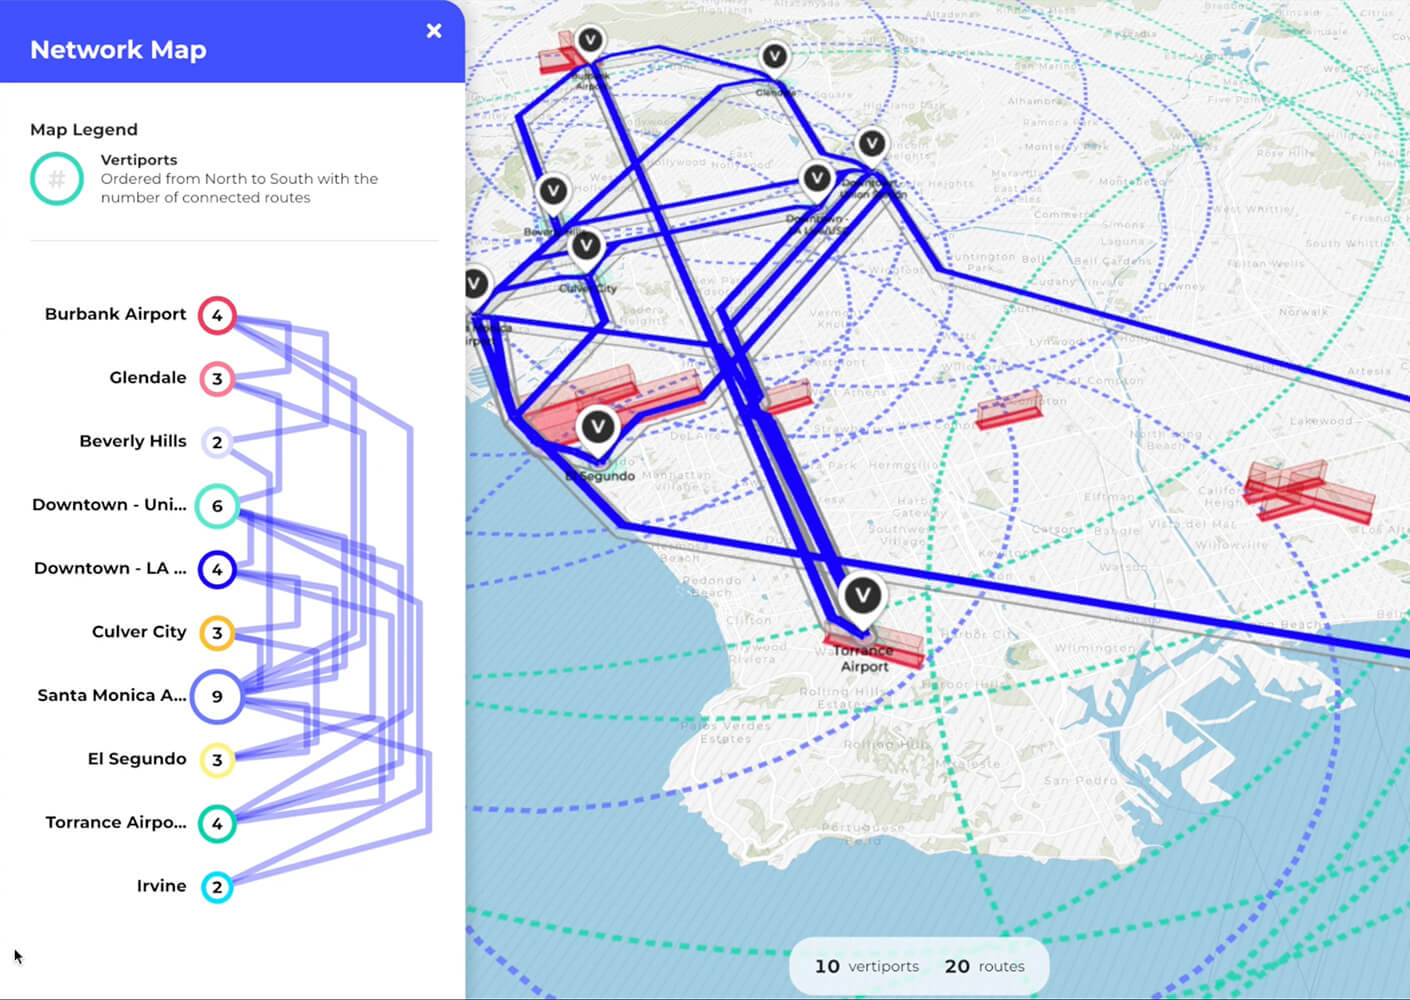Click the Santa Monica Airport map marker
The image size is (1410, 1000).
coord(476,284)
